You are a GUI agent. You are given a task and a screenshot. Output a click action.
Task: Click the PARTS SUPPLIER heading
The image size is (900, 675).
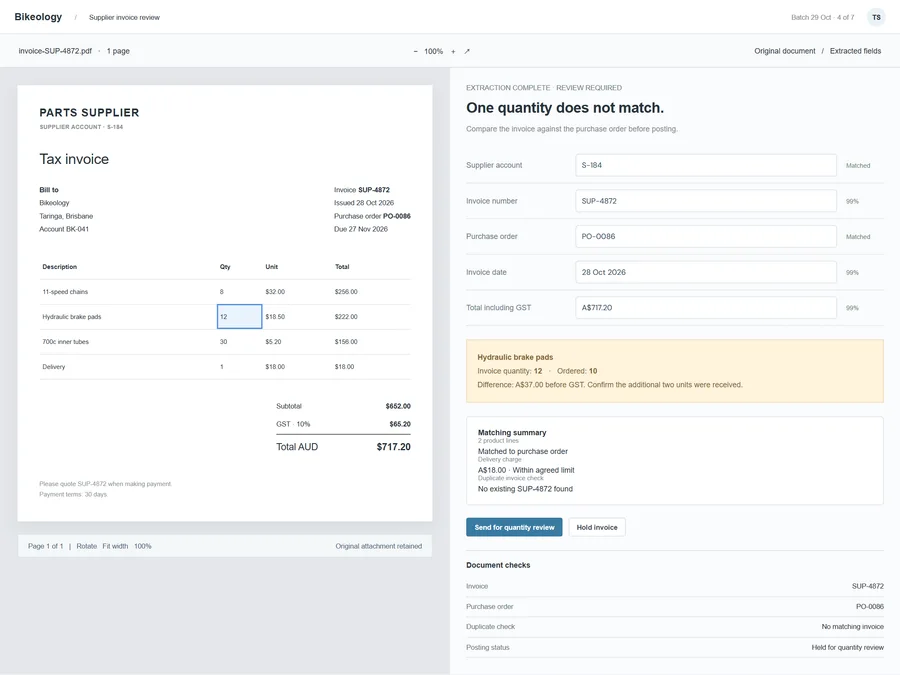tap(89, 112)
